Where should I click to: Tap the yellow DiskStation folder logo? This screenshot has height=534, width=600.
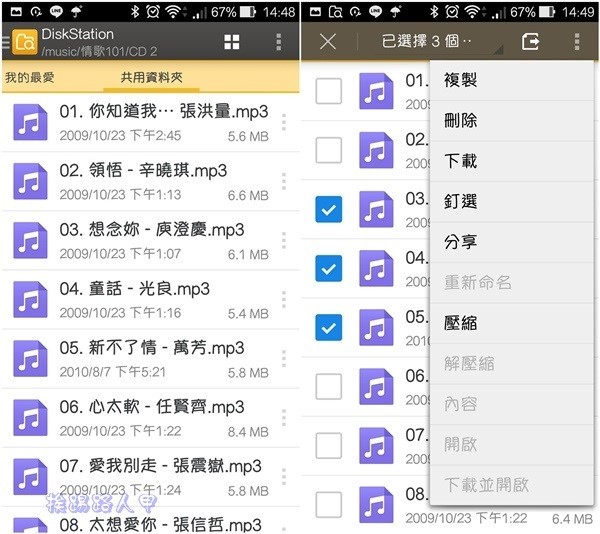25,42
